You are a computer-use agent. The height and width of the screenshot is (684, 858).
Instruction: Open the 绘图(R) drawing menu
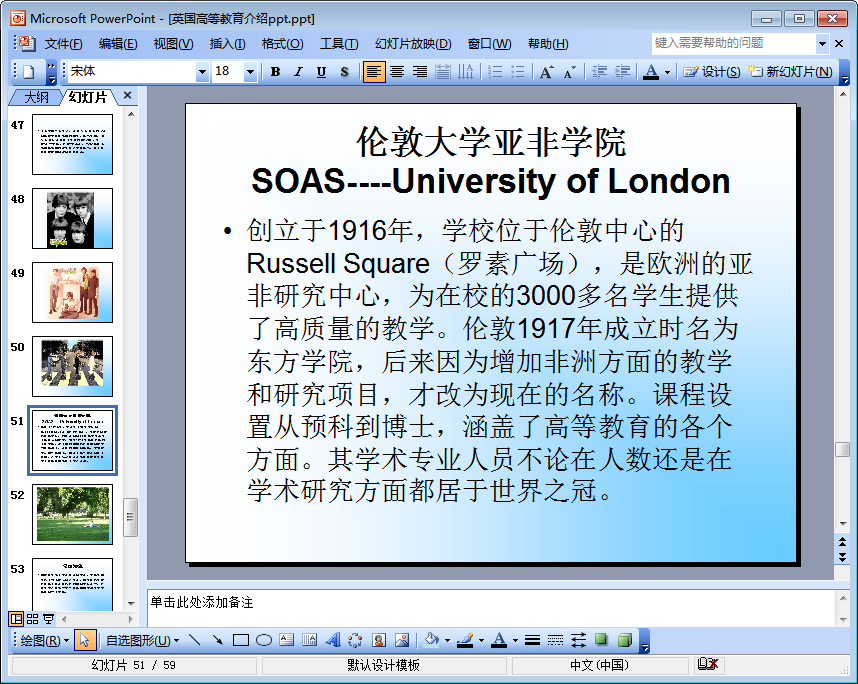click(x=44, y=640)
